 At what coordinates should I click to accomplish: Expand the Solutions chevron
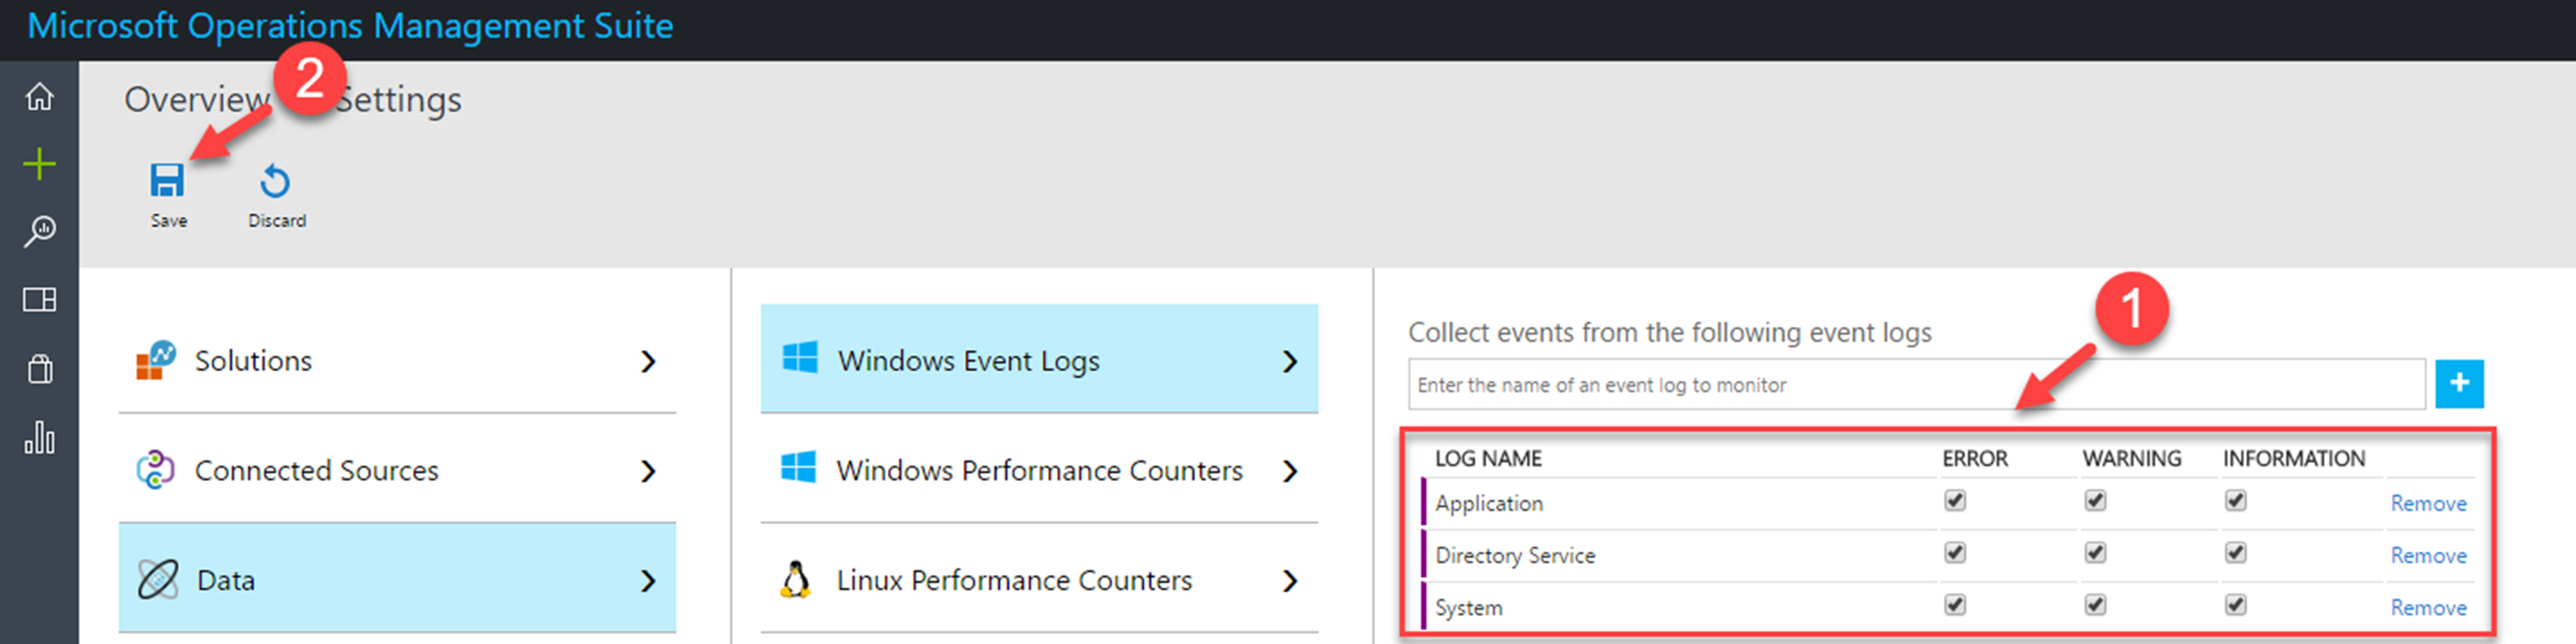point(648,361)
